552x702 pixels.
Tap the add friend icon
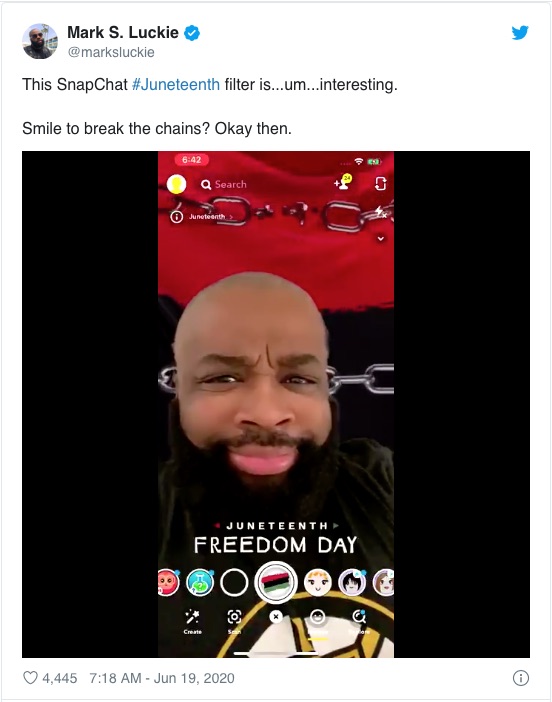click(x=343, y=182)
